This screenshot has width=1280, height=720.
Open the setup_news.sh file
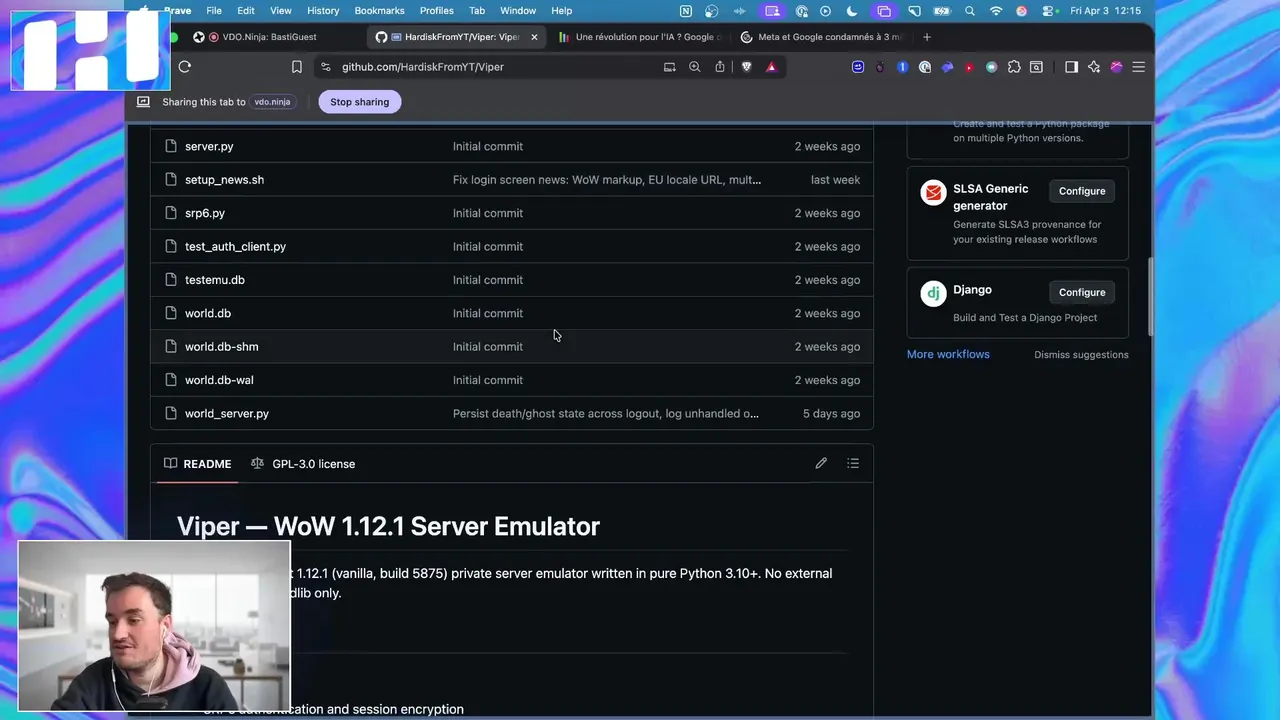pyautogui.click(x=224, y=180)
